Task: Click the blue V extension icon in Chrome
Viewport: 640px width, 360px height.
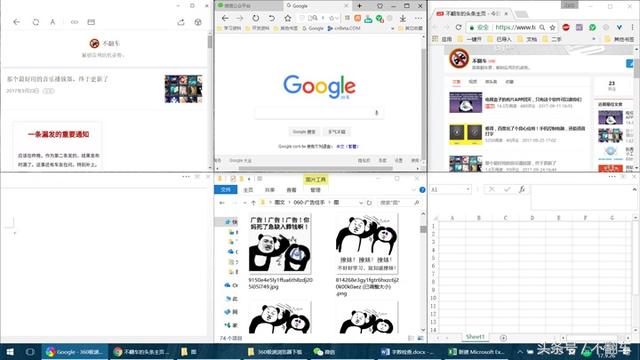Action: (x=619, y=27)
